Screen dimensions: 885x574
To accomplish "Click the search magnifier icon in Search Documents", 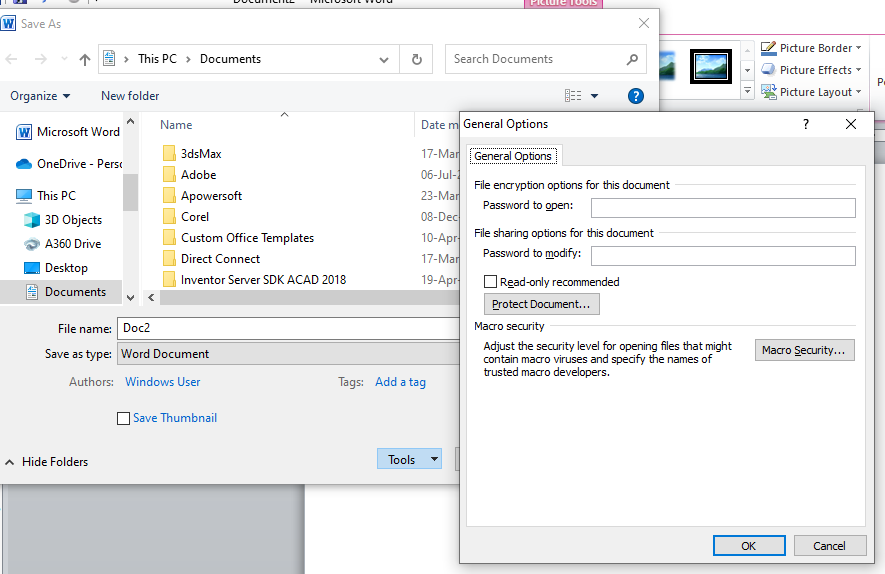I will coord(632,59).
